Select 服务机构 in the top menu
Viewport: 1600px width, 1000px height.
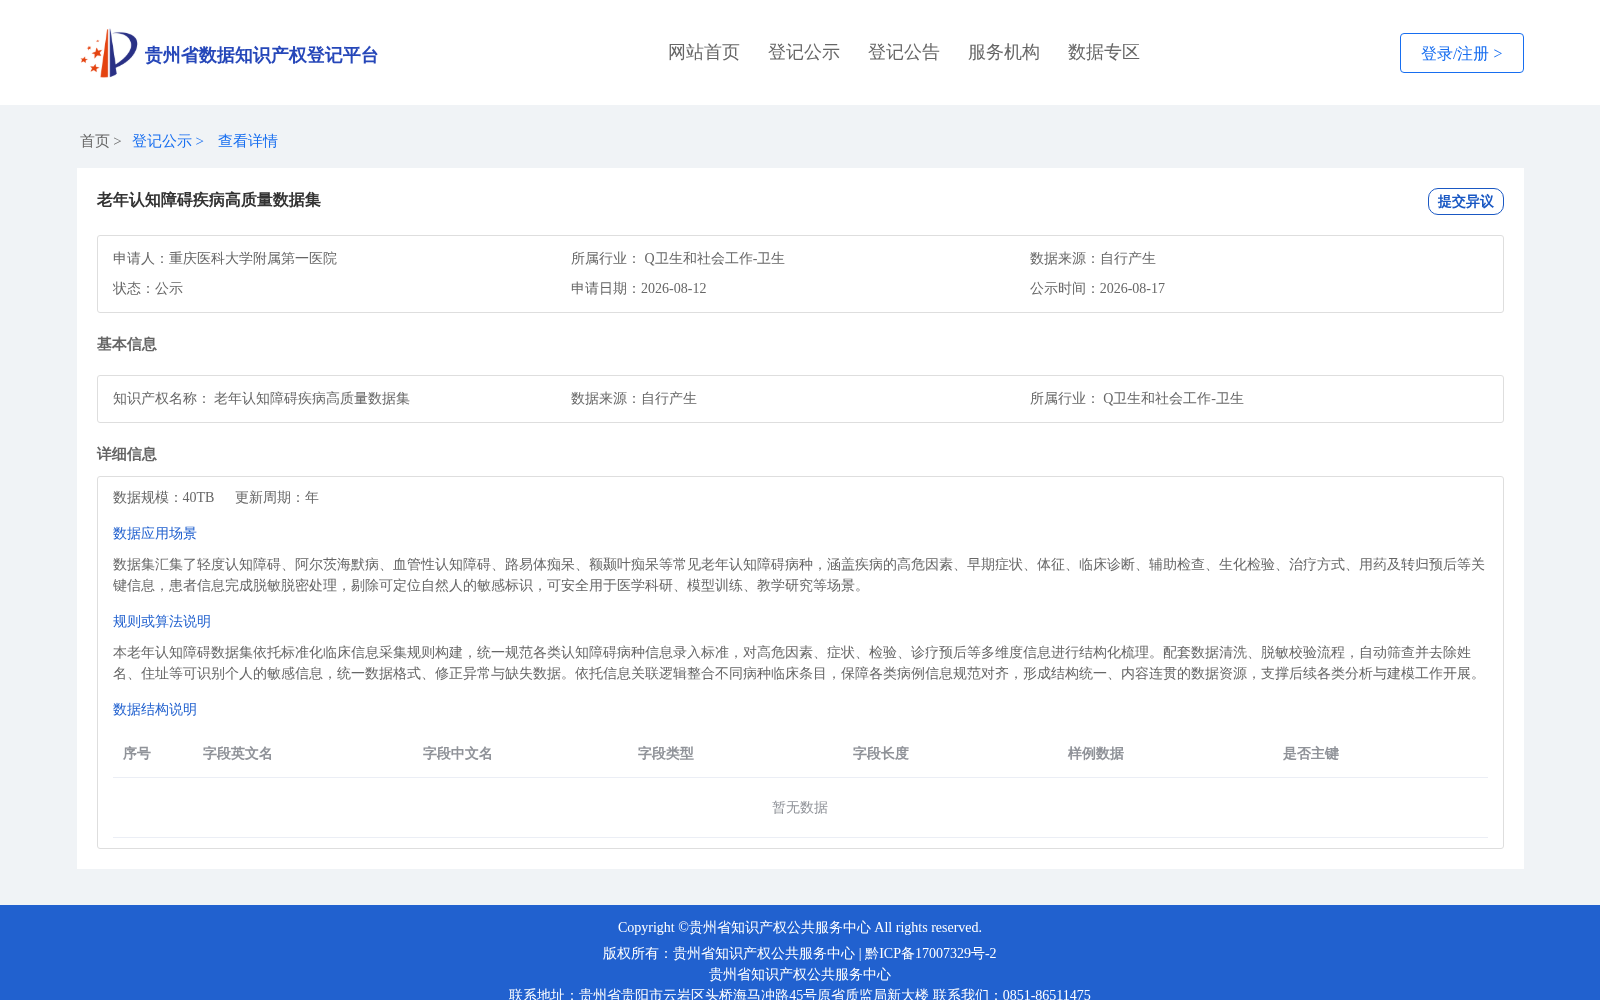tap(1004, 52)
